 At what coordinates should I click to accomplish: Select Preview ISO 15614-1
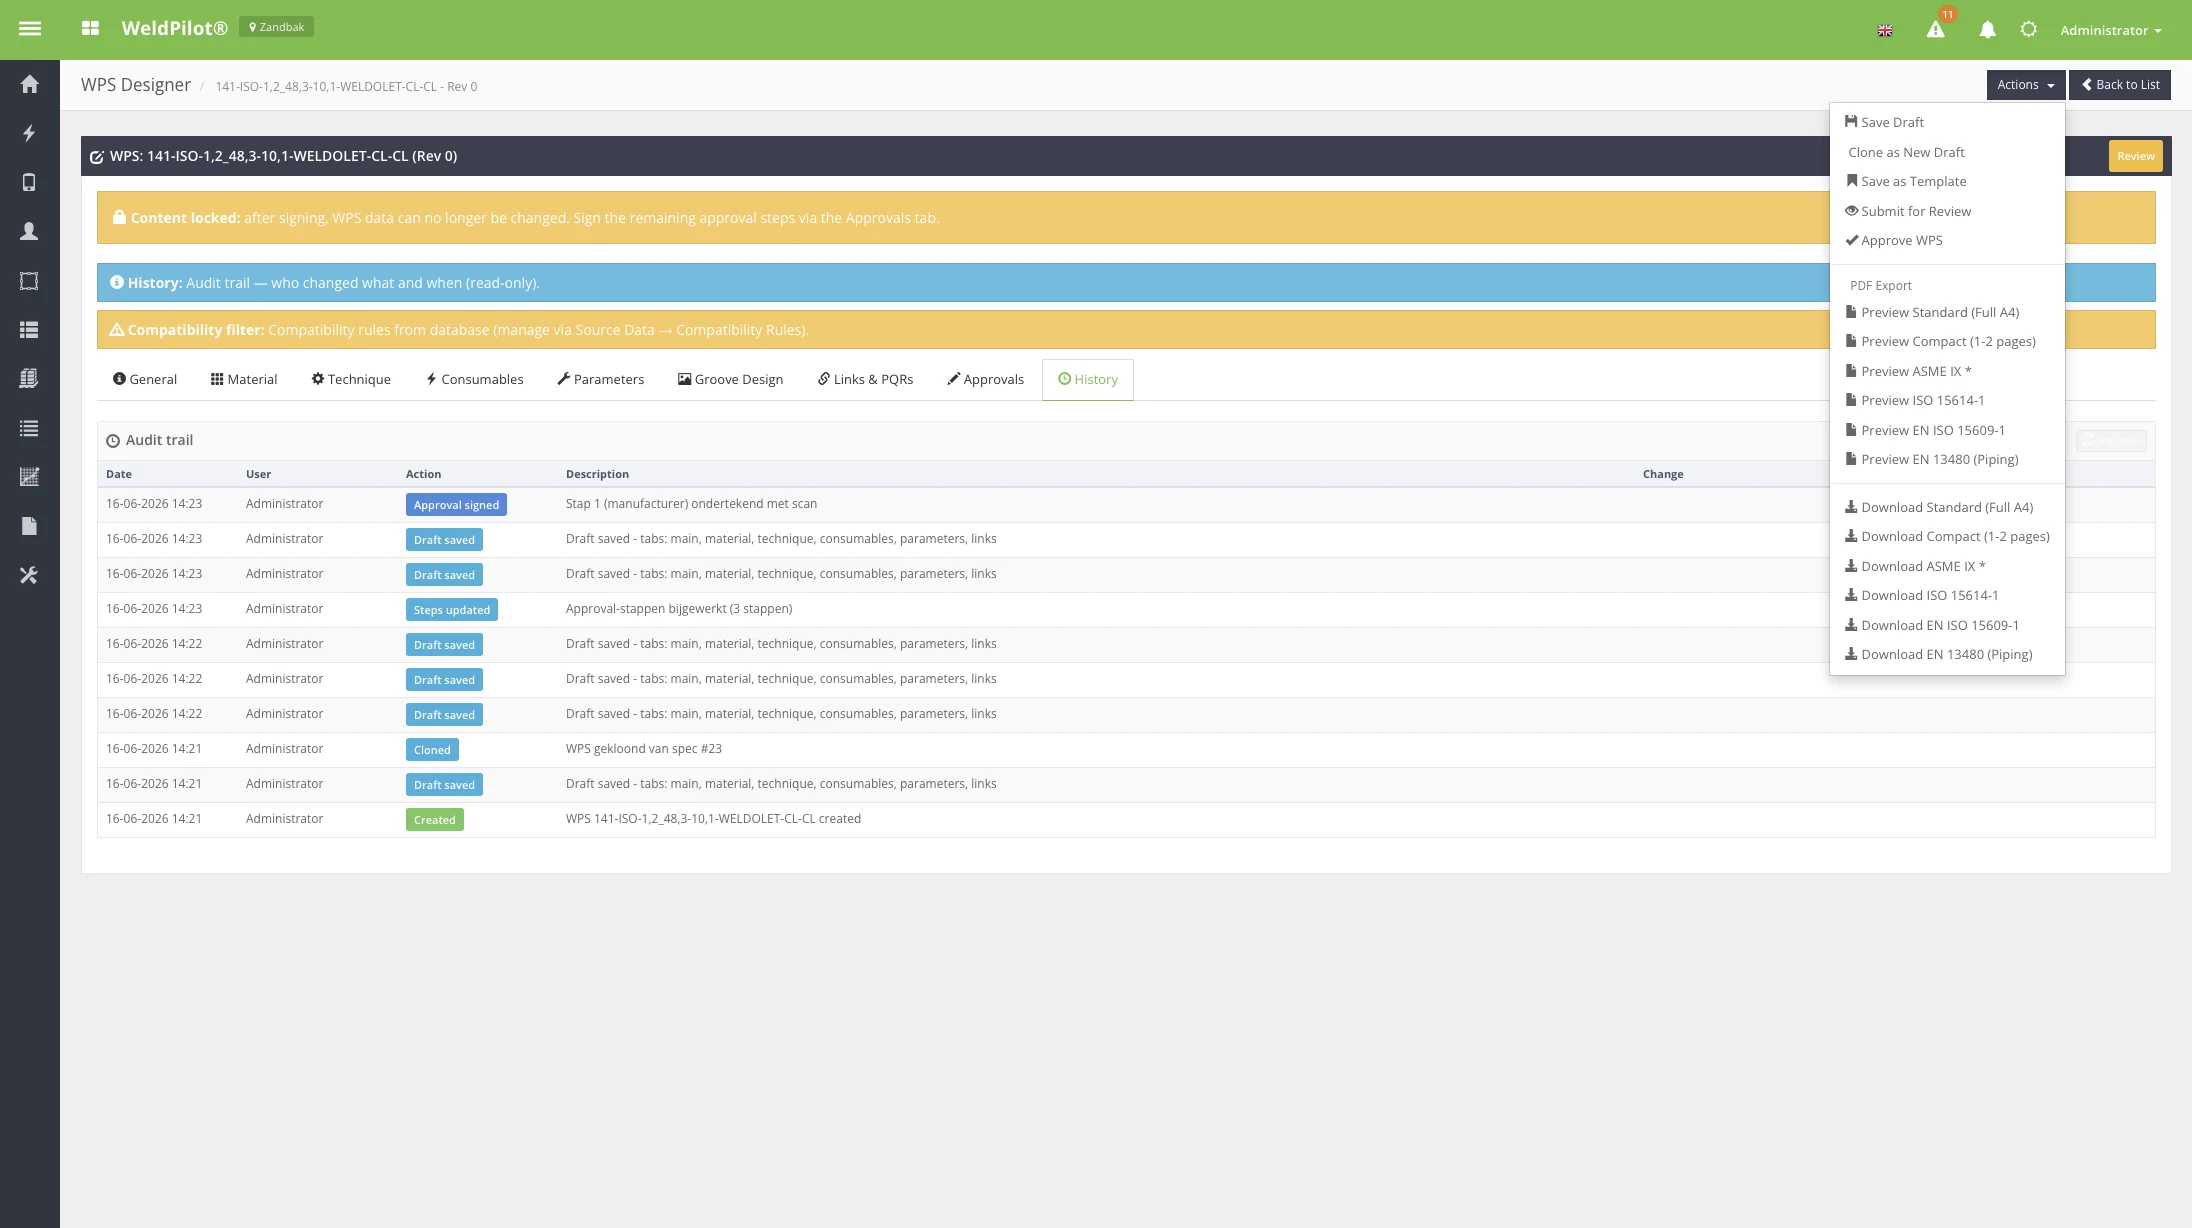[1947, 400]
